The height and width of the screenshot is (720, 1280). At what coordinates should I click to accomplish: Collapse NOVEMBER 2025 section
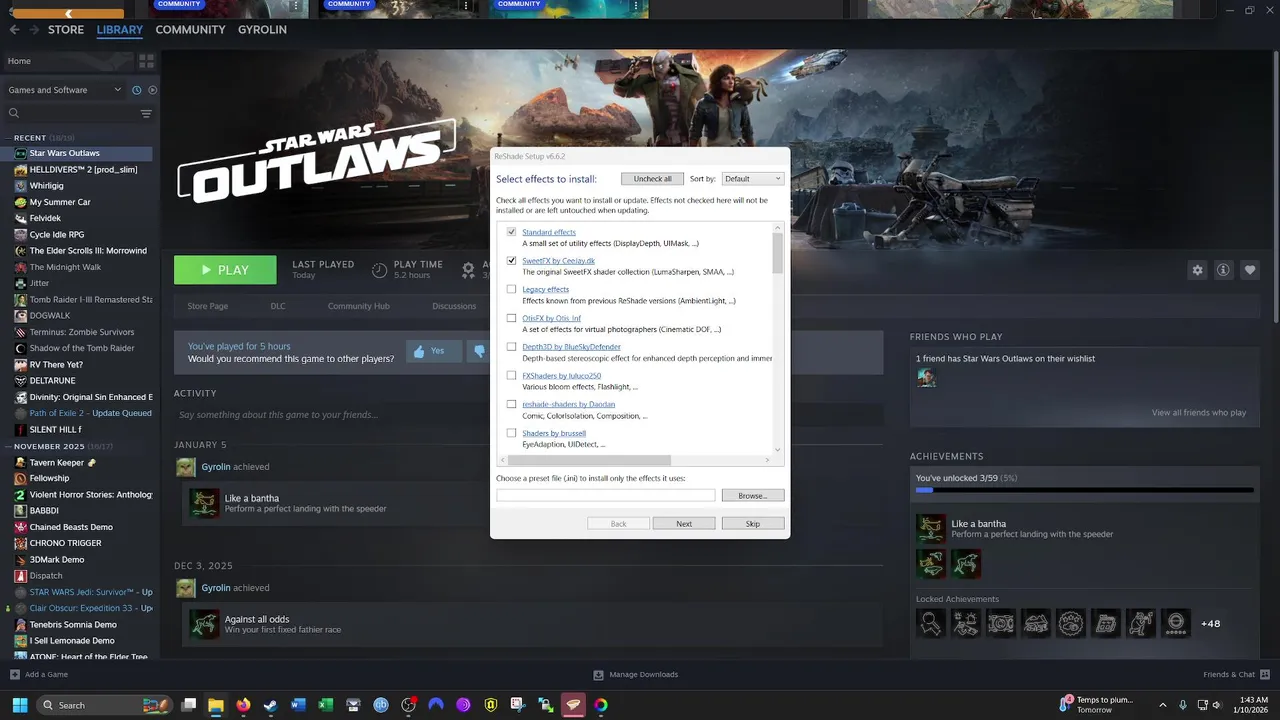(9, 446)
